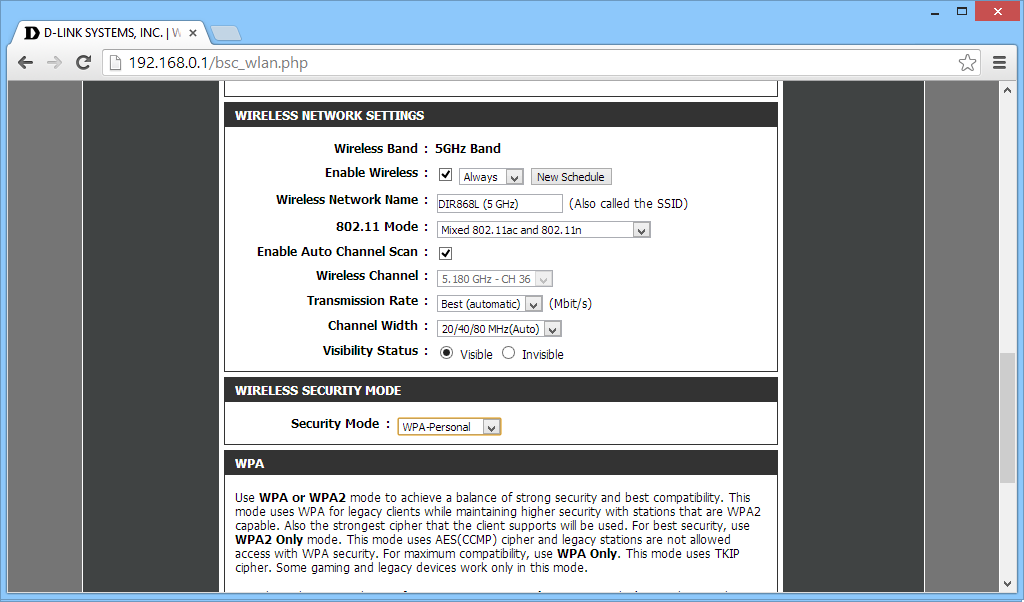Bookmark this page with the star icon

click(x=967, y=63)
